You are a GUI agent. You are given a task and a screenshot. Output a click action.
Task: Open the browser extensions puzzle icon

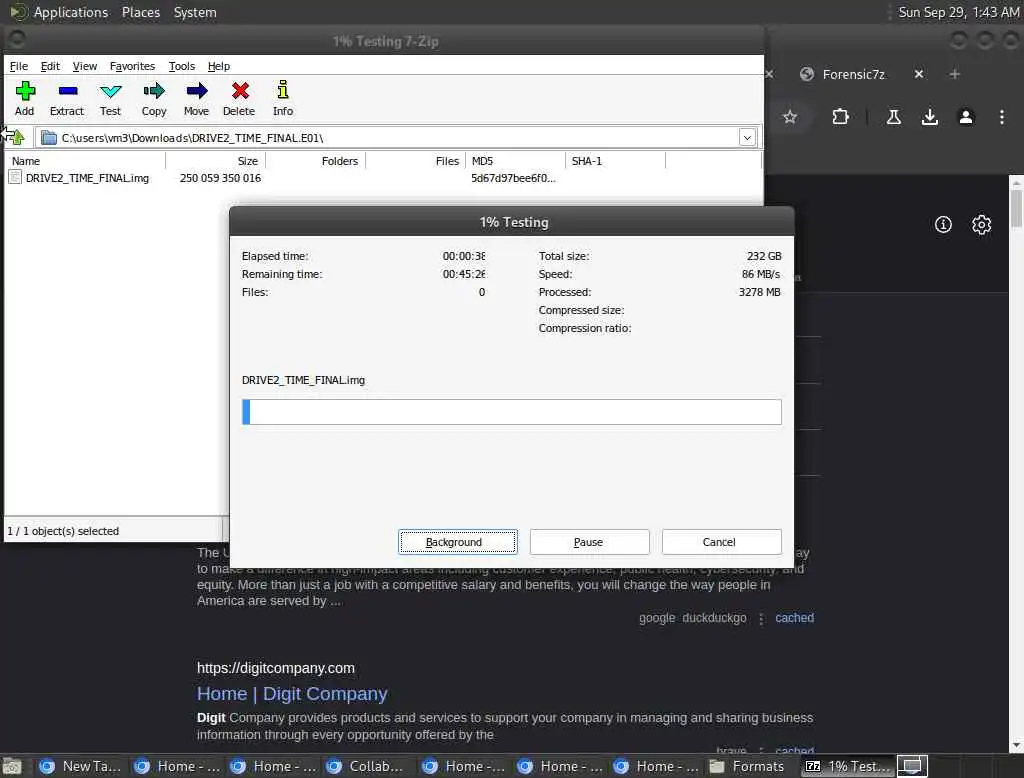coord(840,117)
